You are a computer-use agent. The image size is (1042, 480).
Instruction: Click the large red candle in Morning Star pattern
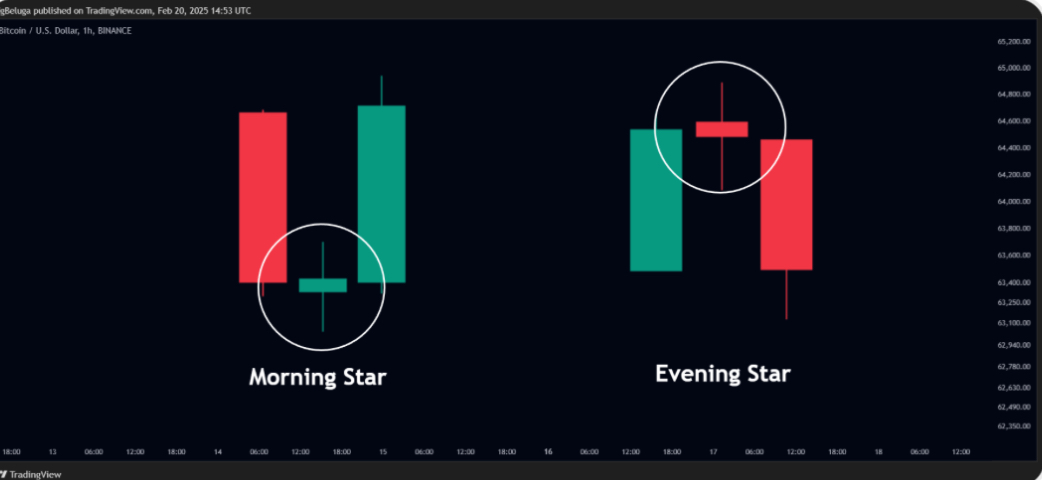[263, 197]
